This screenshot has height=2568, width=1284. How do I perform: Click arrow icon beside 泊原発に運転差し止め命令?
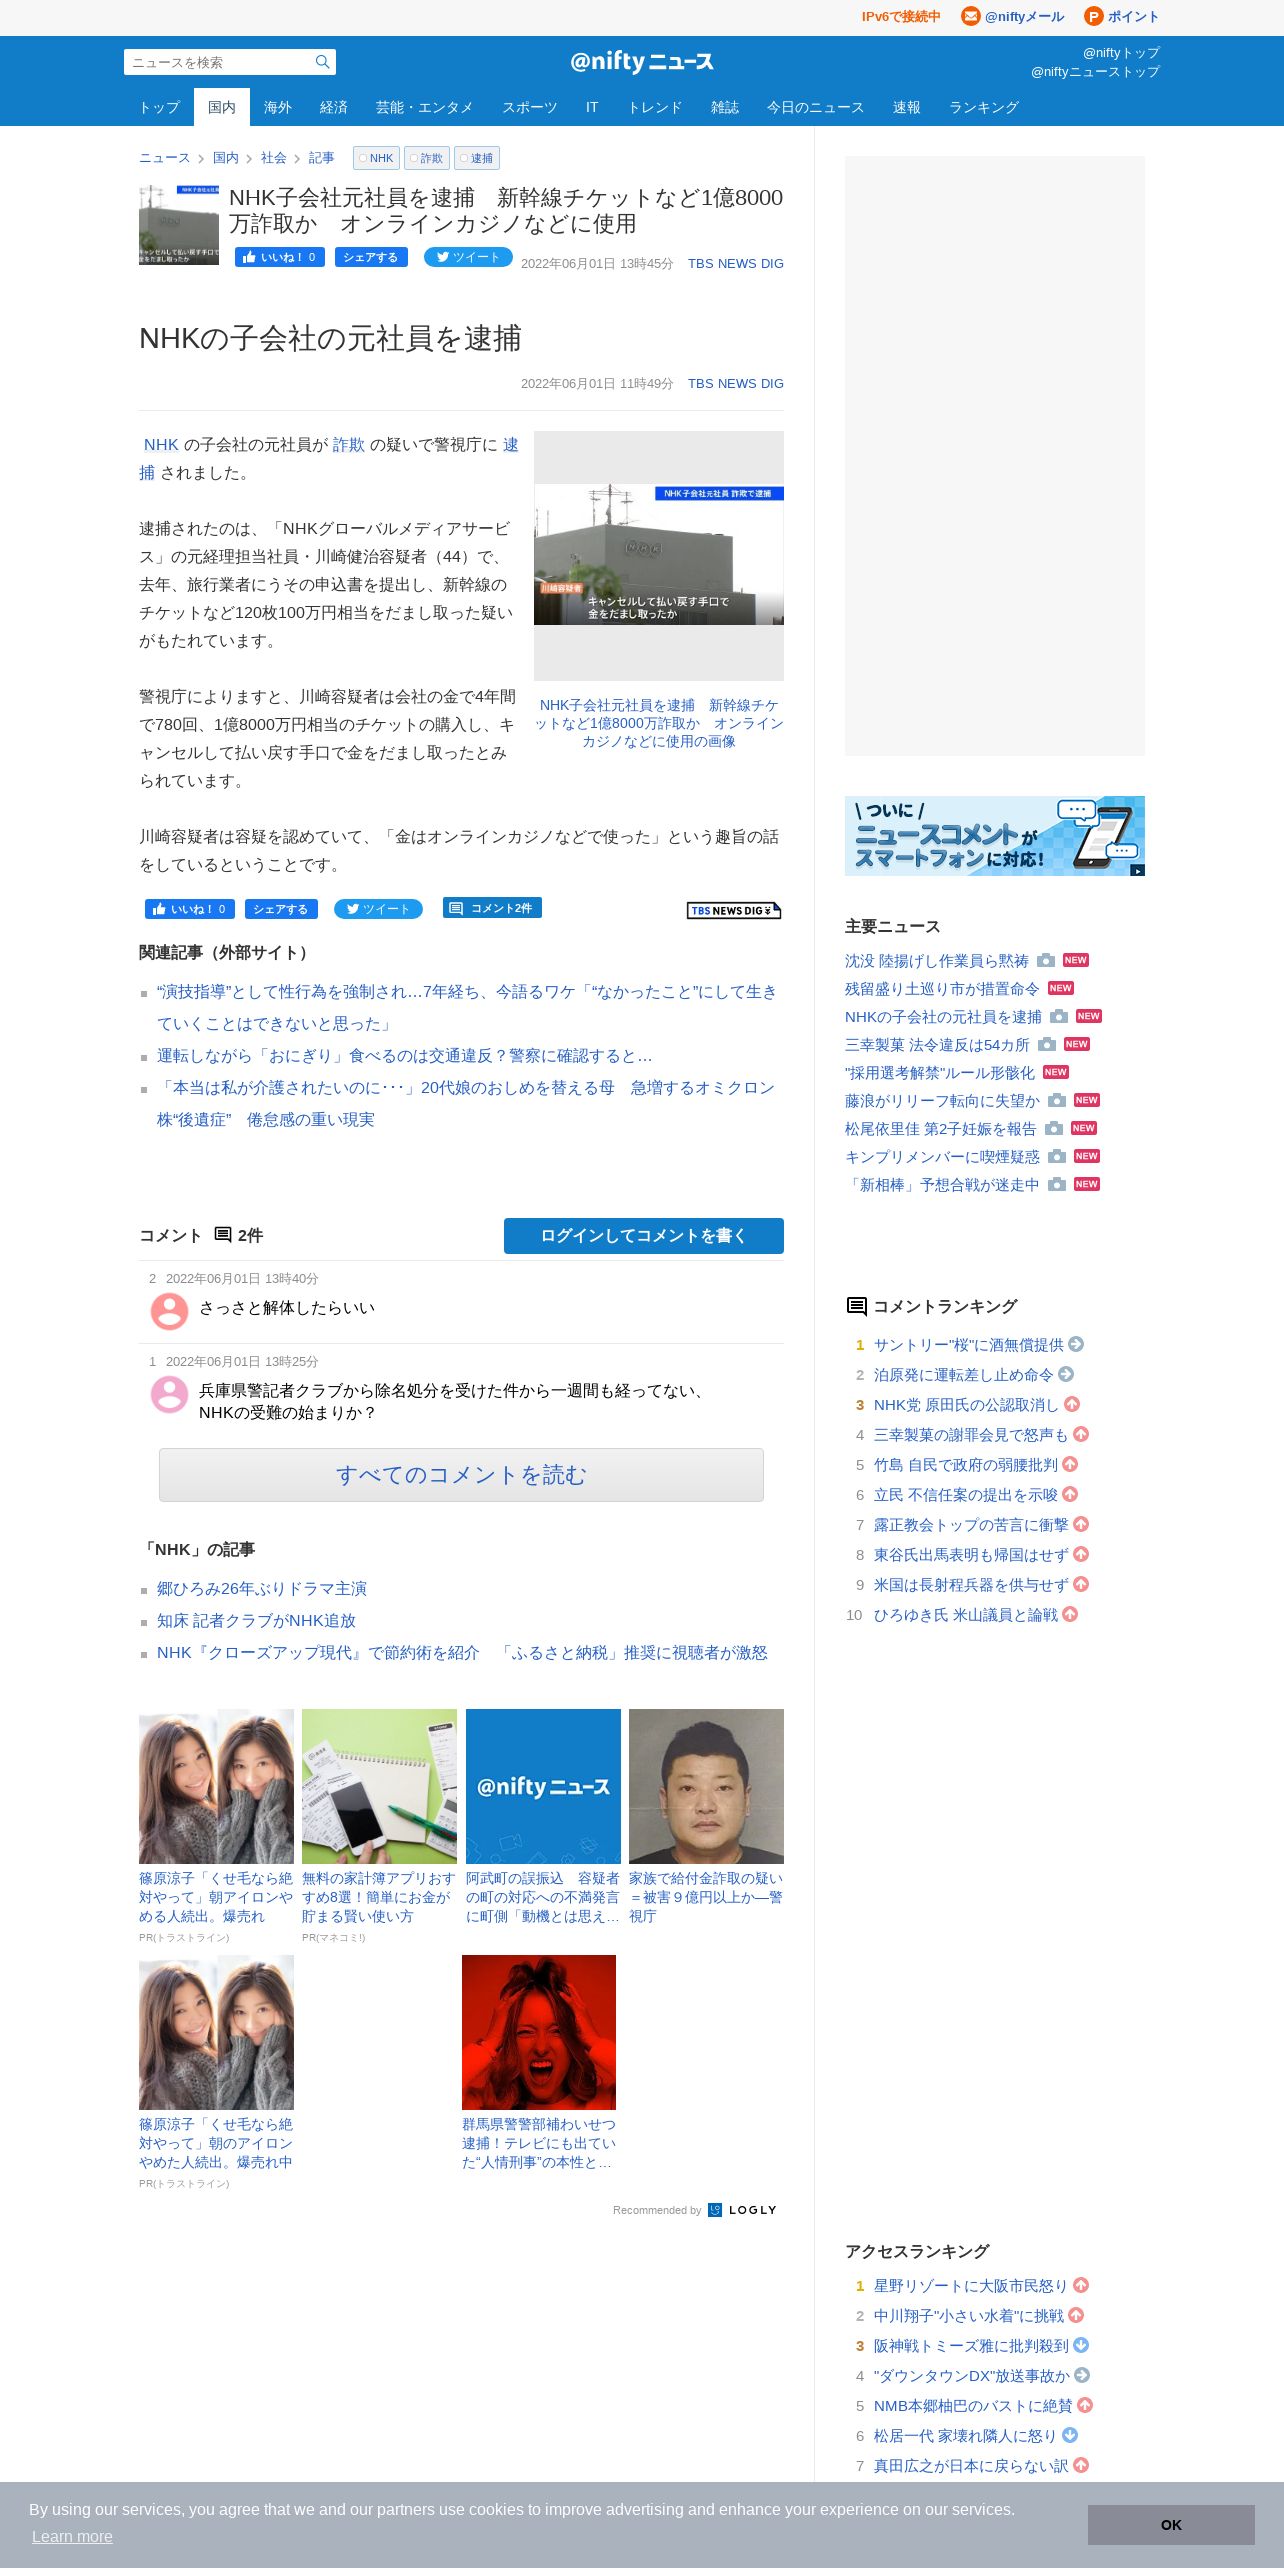coord(1066,1374)
